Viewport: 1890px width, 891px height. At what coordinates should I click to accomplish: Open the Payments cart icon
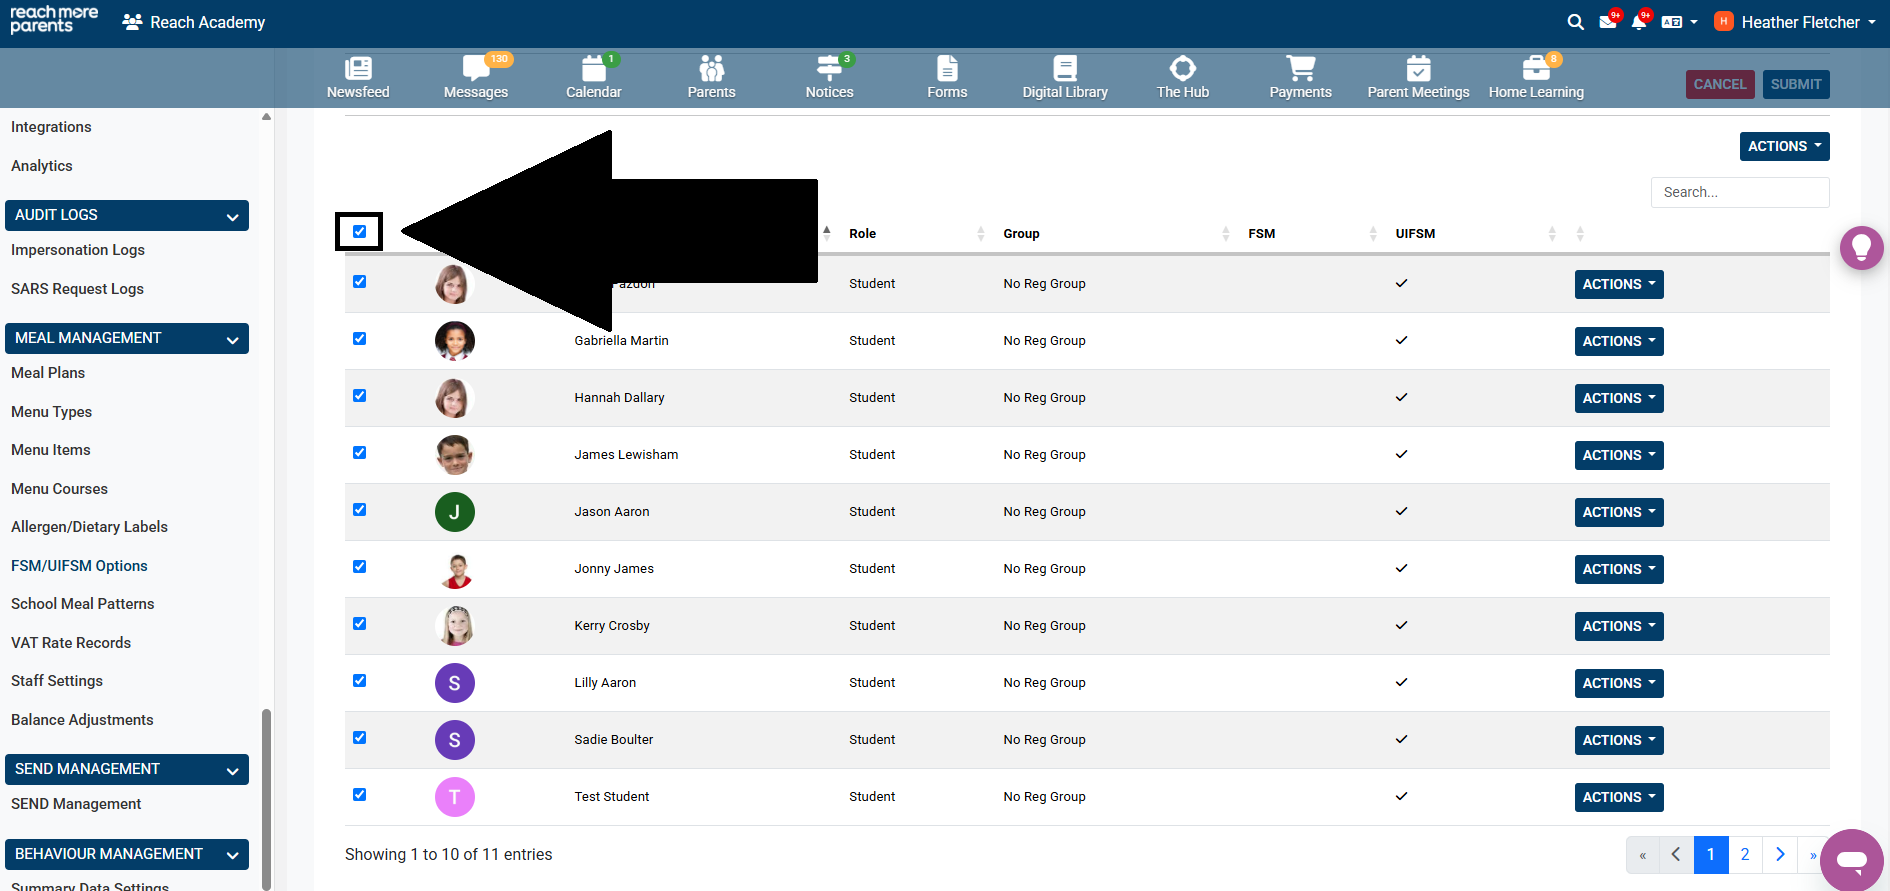(x=1300, y=69)
